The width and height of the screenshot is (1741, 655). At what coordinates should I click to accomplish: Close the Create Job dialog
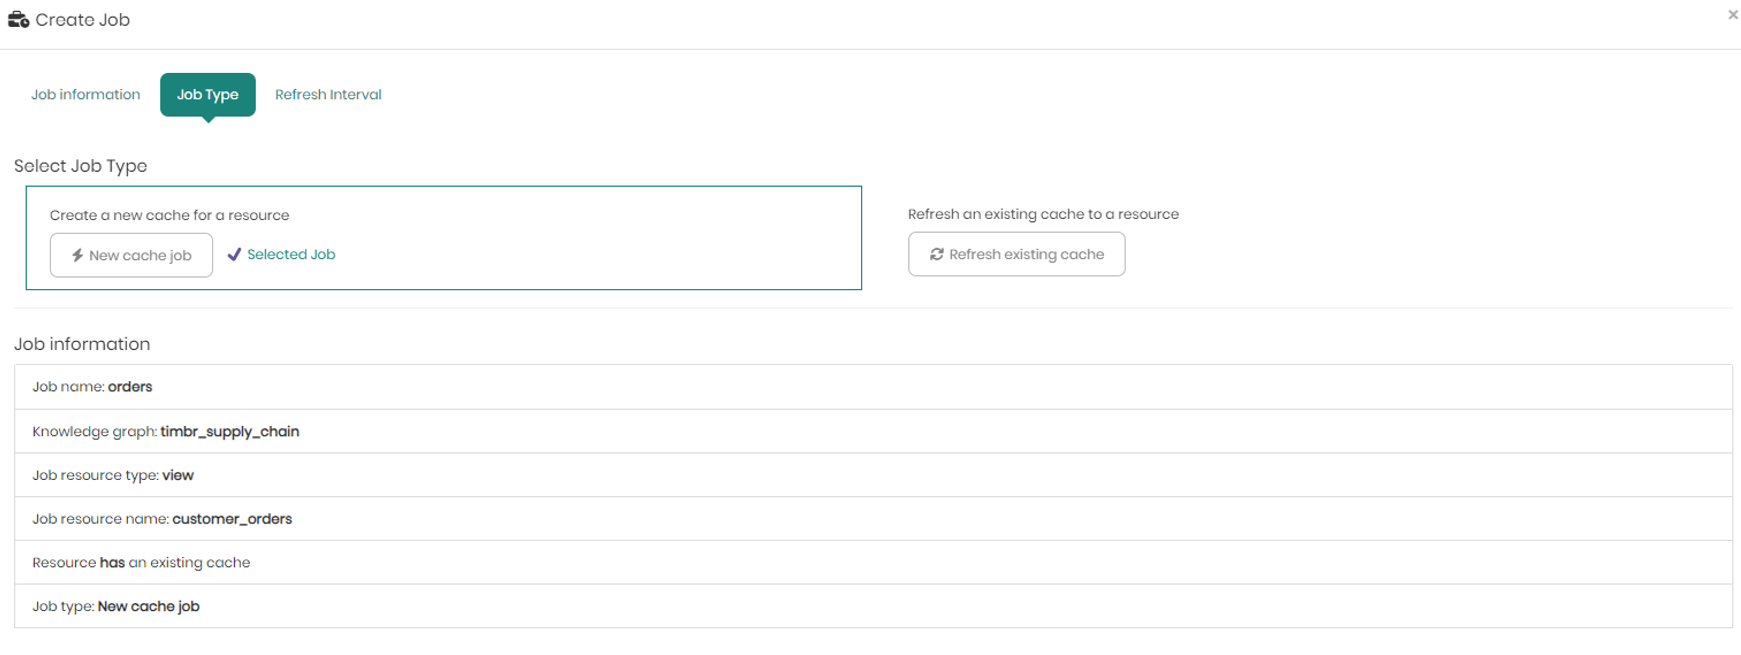pos(1732,15)
